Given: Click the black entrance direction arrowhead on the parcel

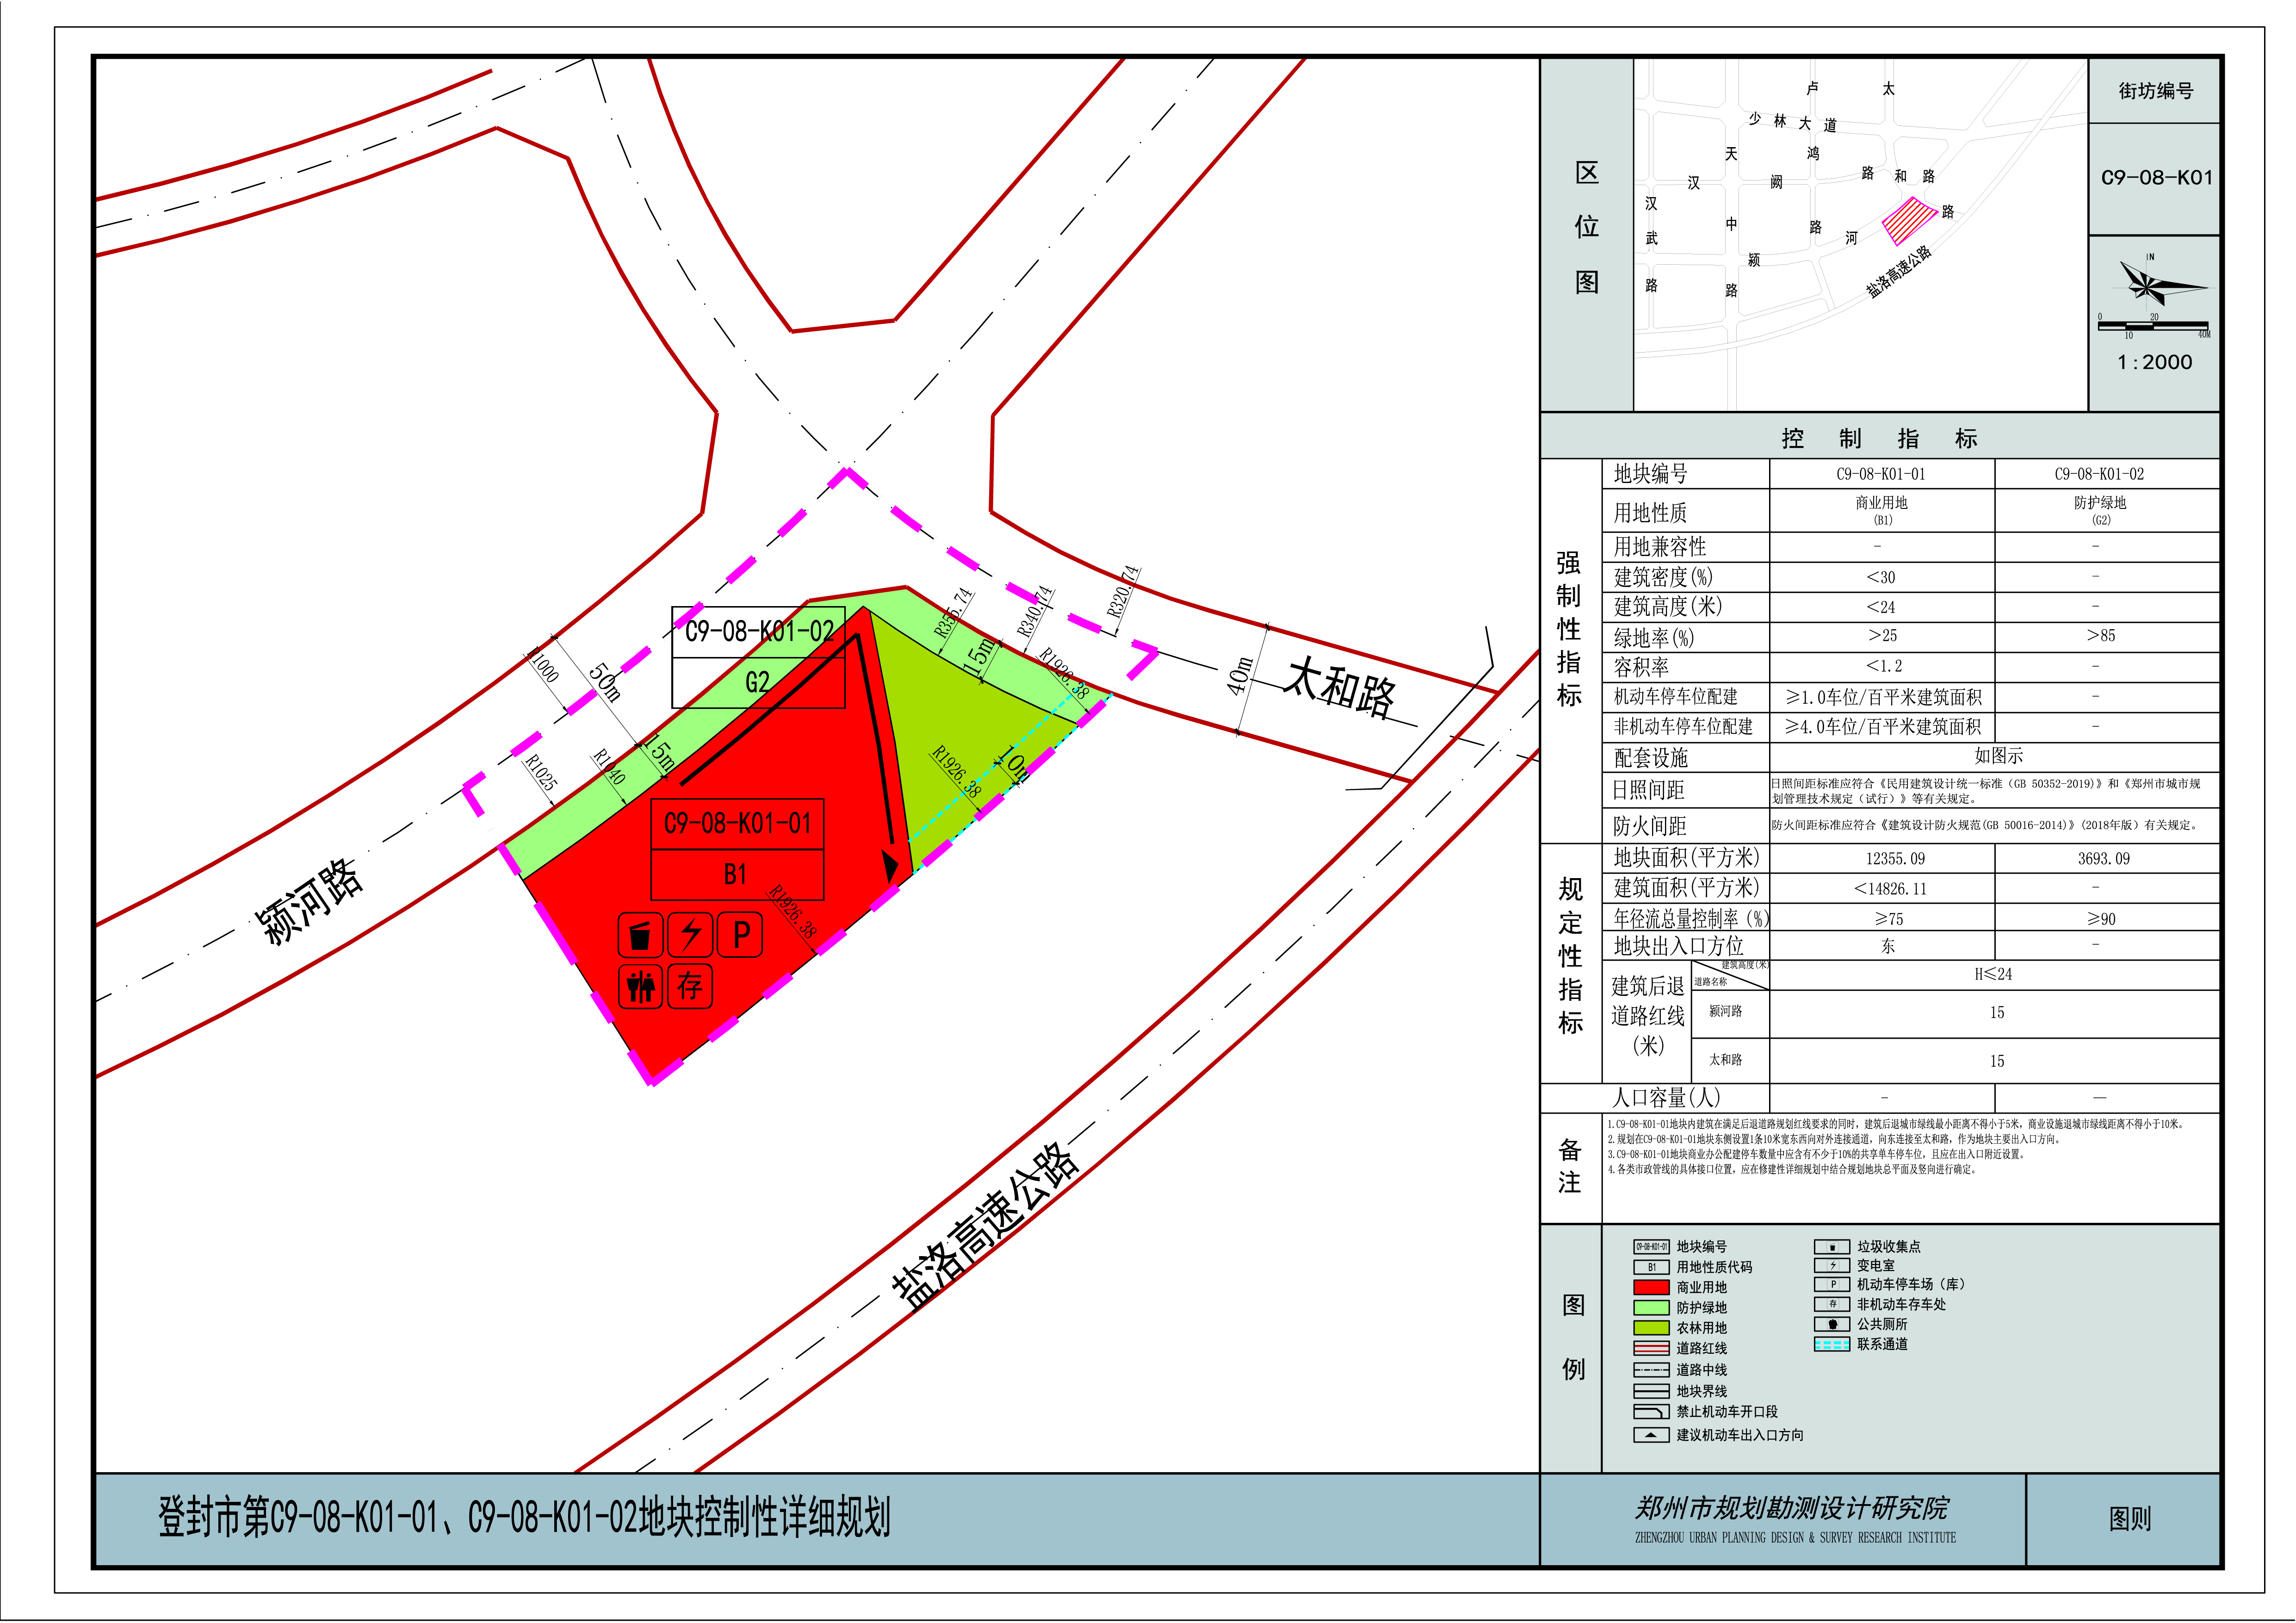Looking at the screenshot, I should coord(889,865).
